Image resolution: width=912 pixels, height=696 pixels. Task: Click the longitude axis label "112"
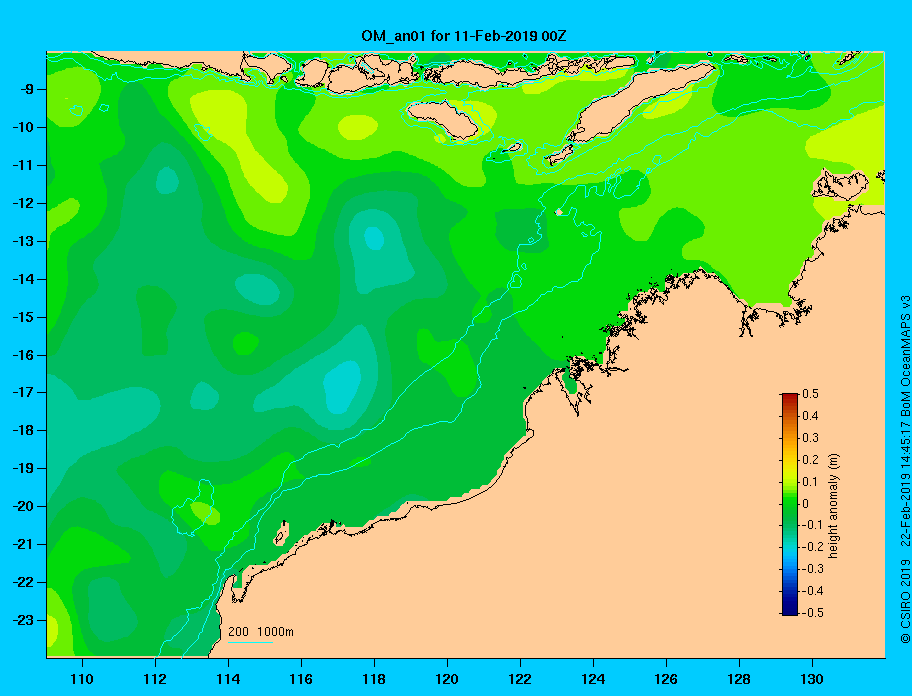155,679
